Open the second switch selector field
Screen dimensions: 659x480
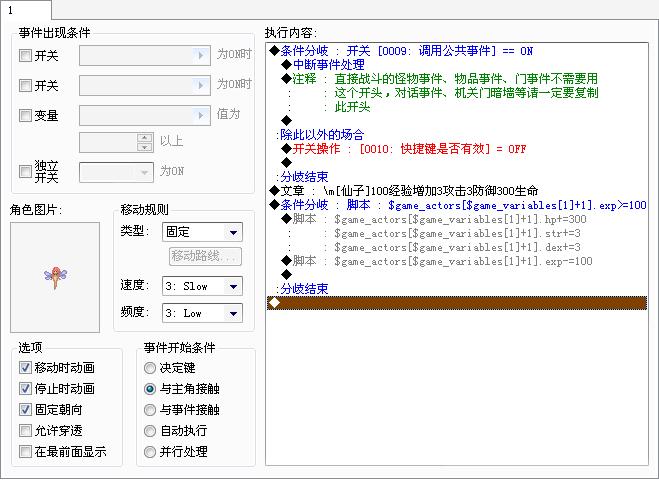(145, 85)
